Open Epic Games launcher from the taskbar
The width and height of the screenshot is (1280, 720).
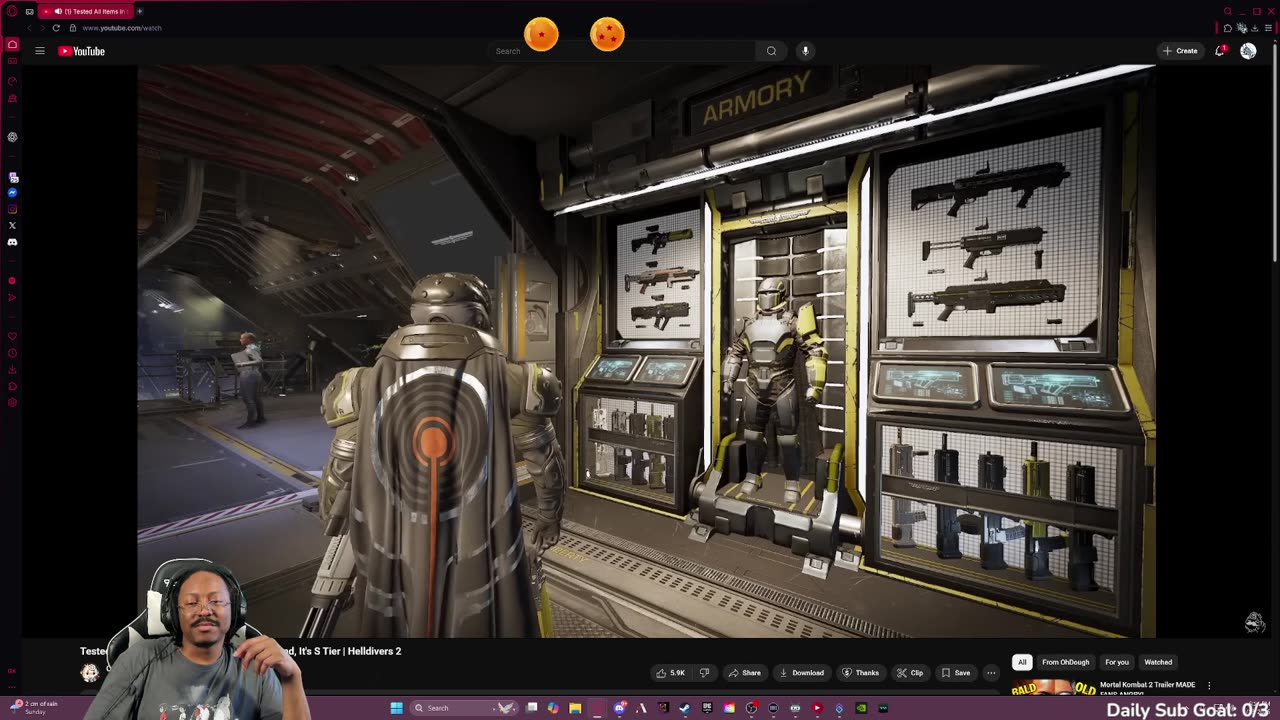click(x=707, y=708)
